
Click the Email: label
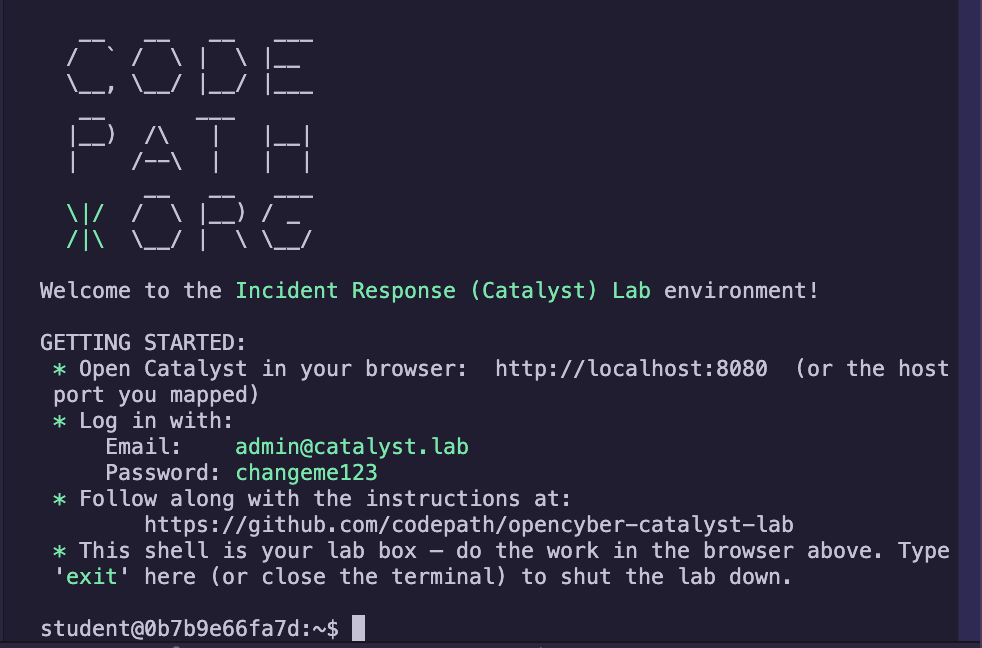point(143,447)
